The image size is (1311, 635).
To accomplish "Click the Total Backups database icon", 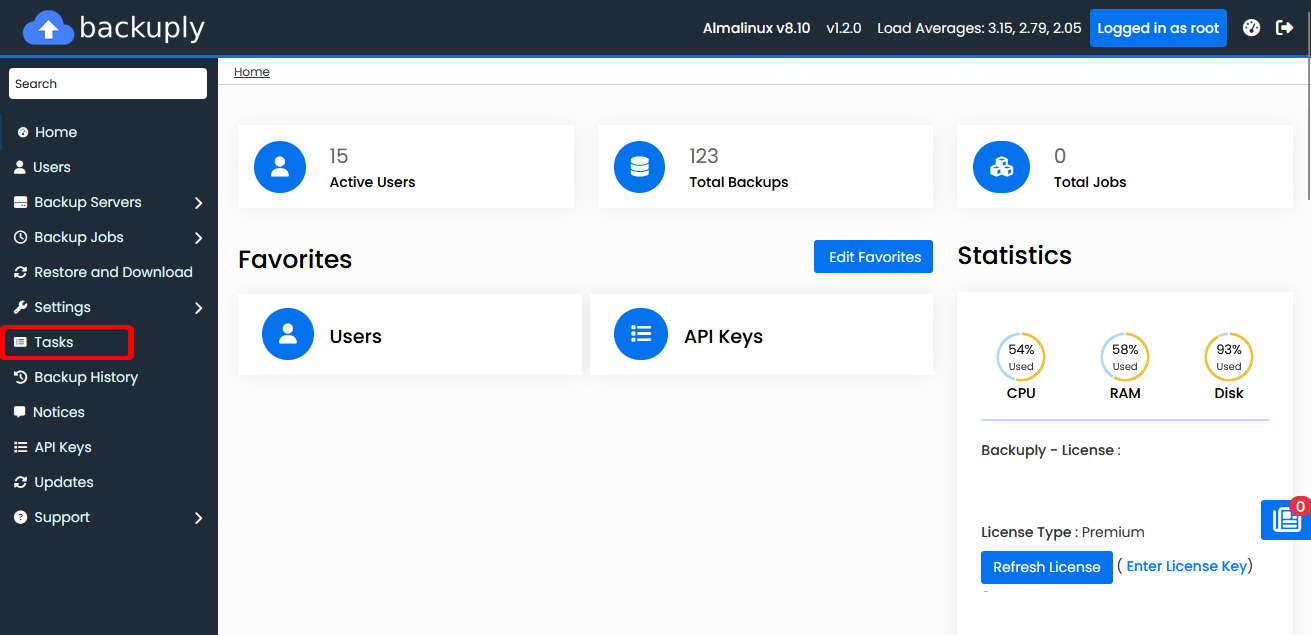I will (x=640, y=167).
